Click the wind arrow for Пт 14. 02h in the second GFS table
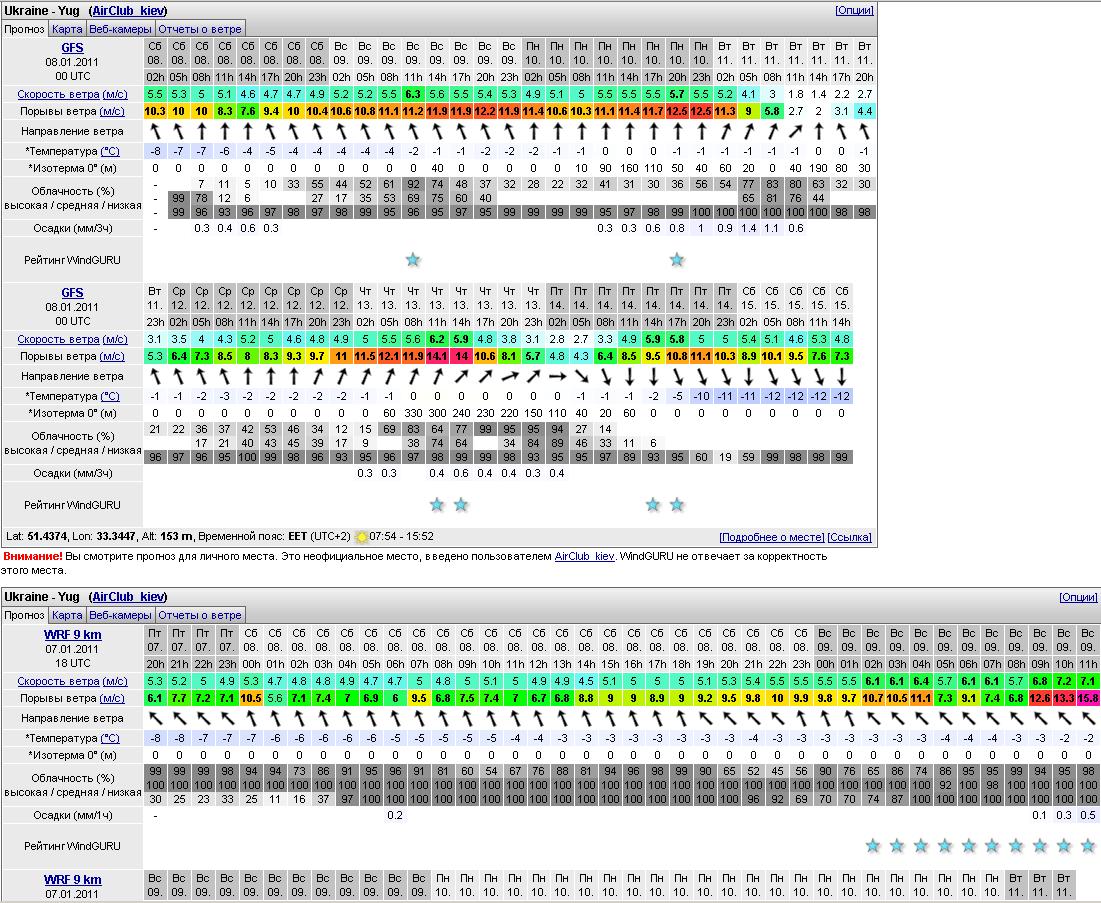The image size is (1101, 903). pyautogui.click(x=557, y=377)
